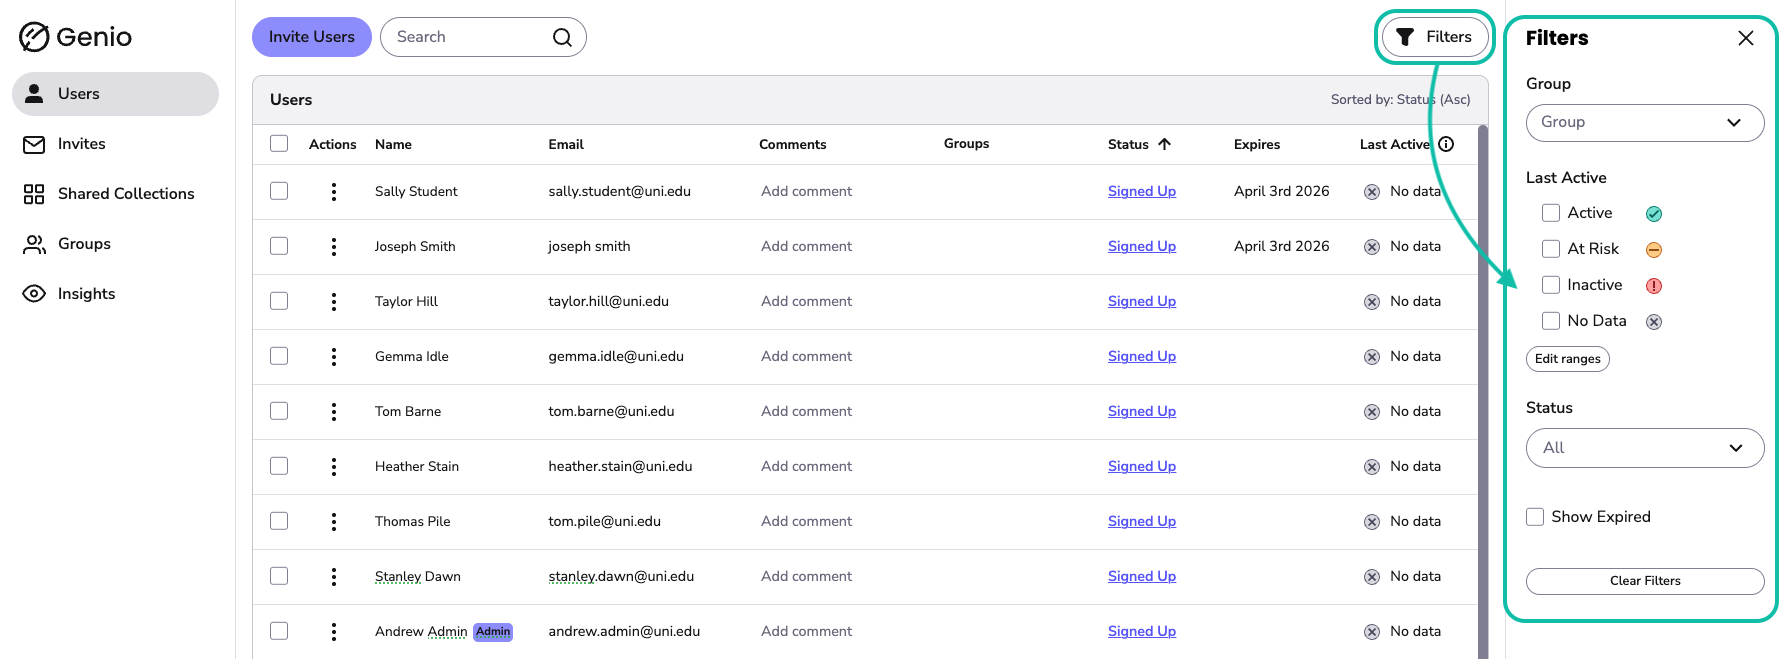1783x659 pixels.
Task: Click the users table vertical scrollbar
Action: tap(1483, 390)
